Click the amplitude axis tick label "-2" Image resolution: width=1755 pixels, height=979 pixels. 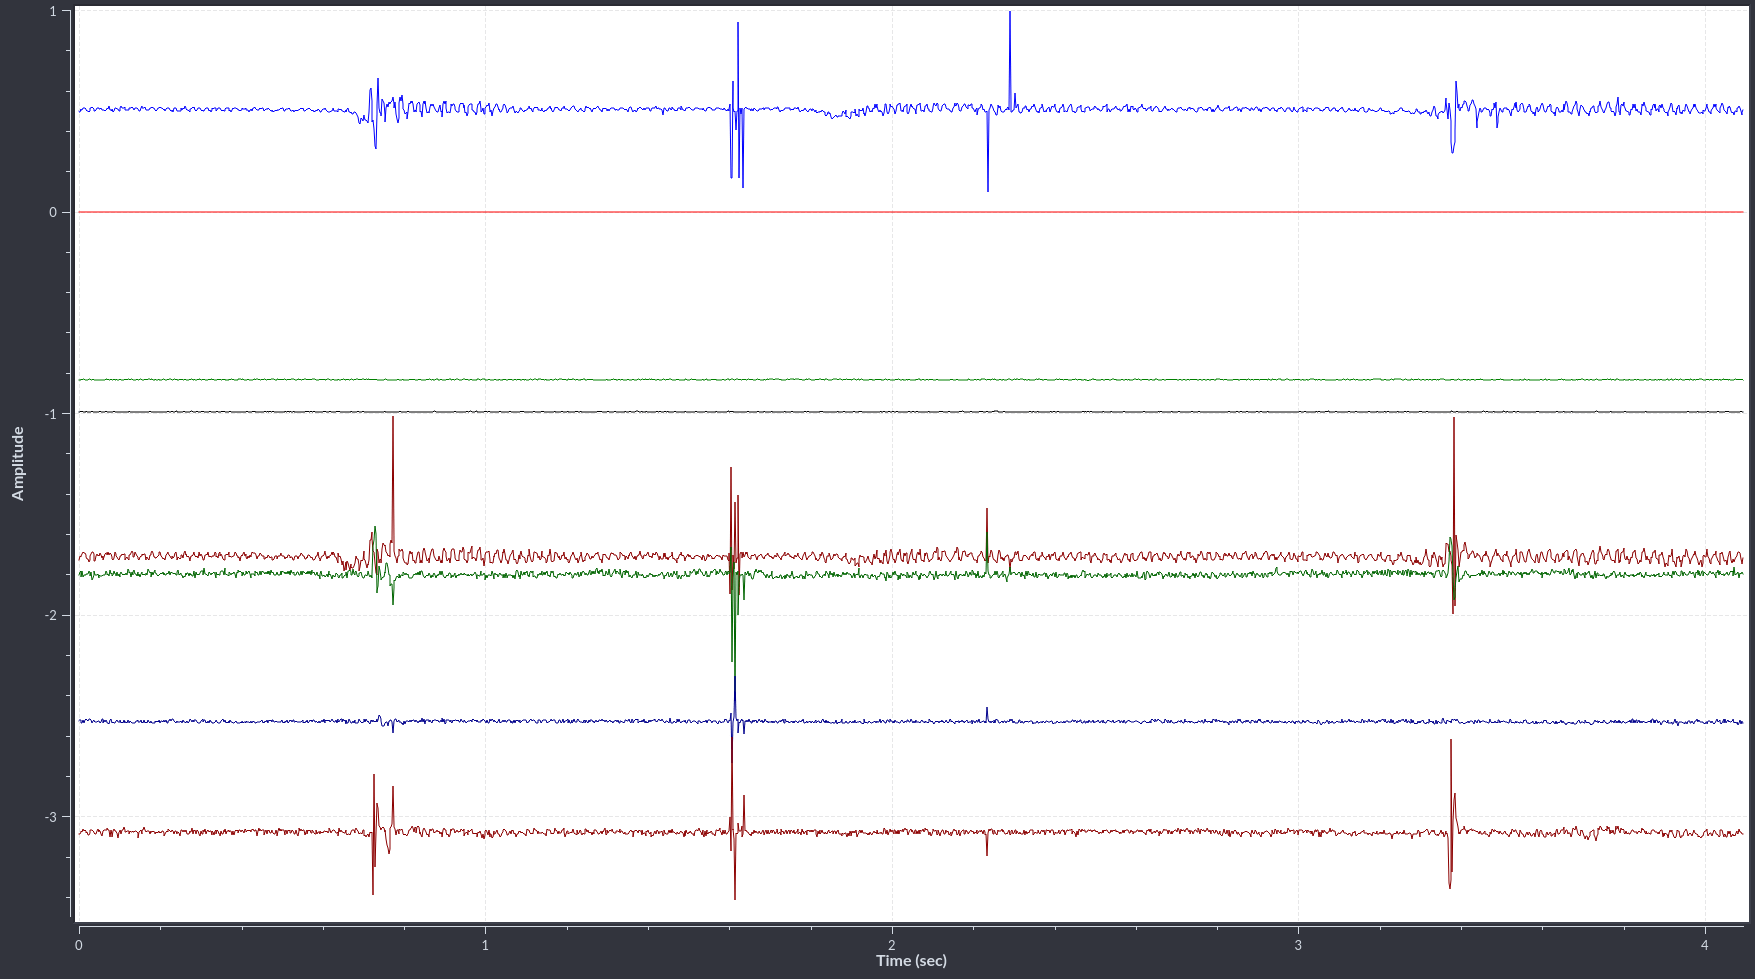pyautogui.click(x=51, y=615)
